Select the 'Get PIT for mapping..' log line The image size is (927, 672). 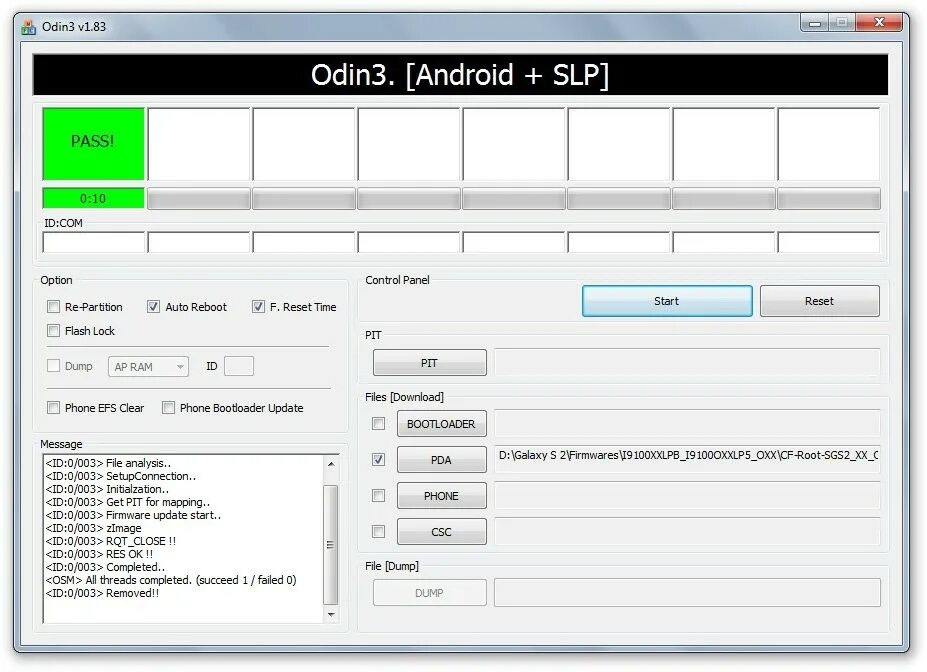tap(128, 502)
